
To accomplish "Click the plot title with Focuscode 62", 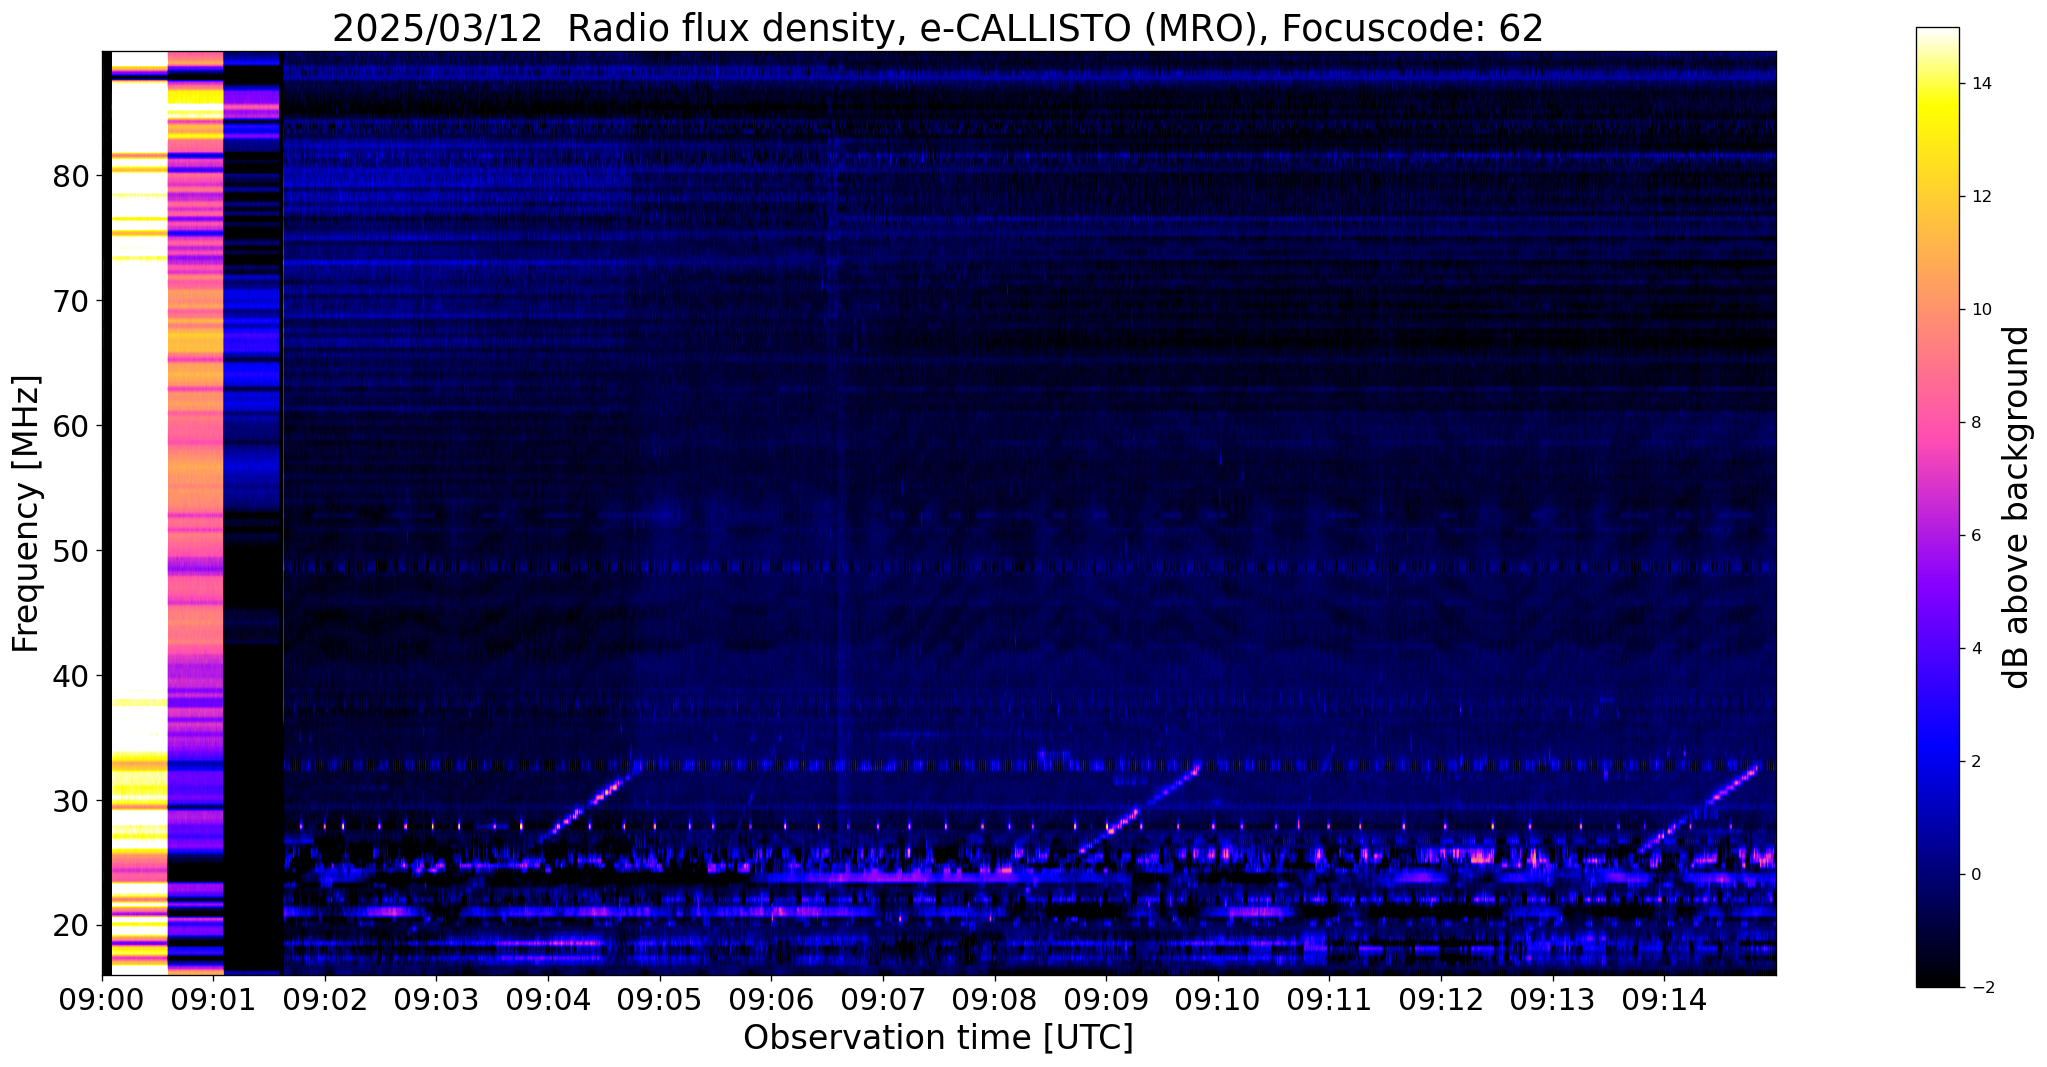I will (938, 28).
